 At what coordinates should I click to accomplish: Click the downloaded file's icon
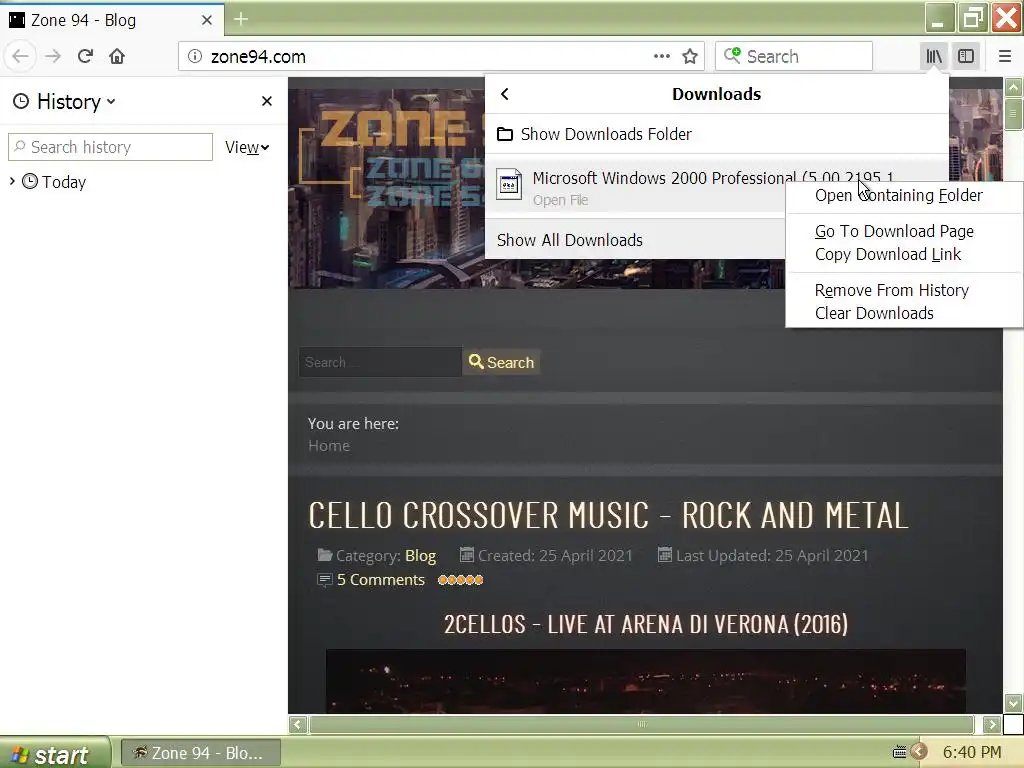coord(509,185)
